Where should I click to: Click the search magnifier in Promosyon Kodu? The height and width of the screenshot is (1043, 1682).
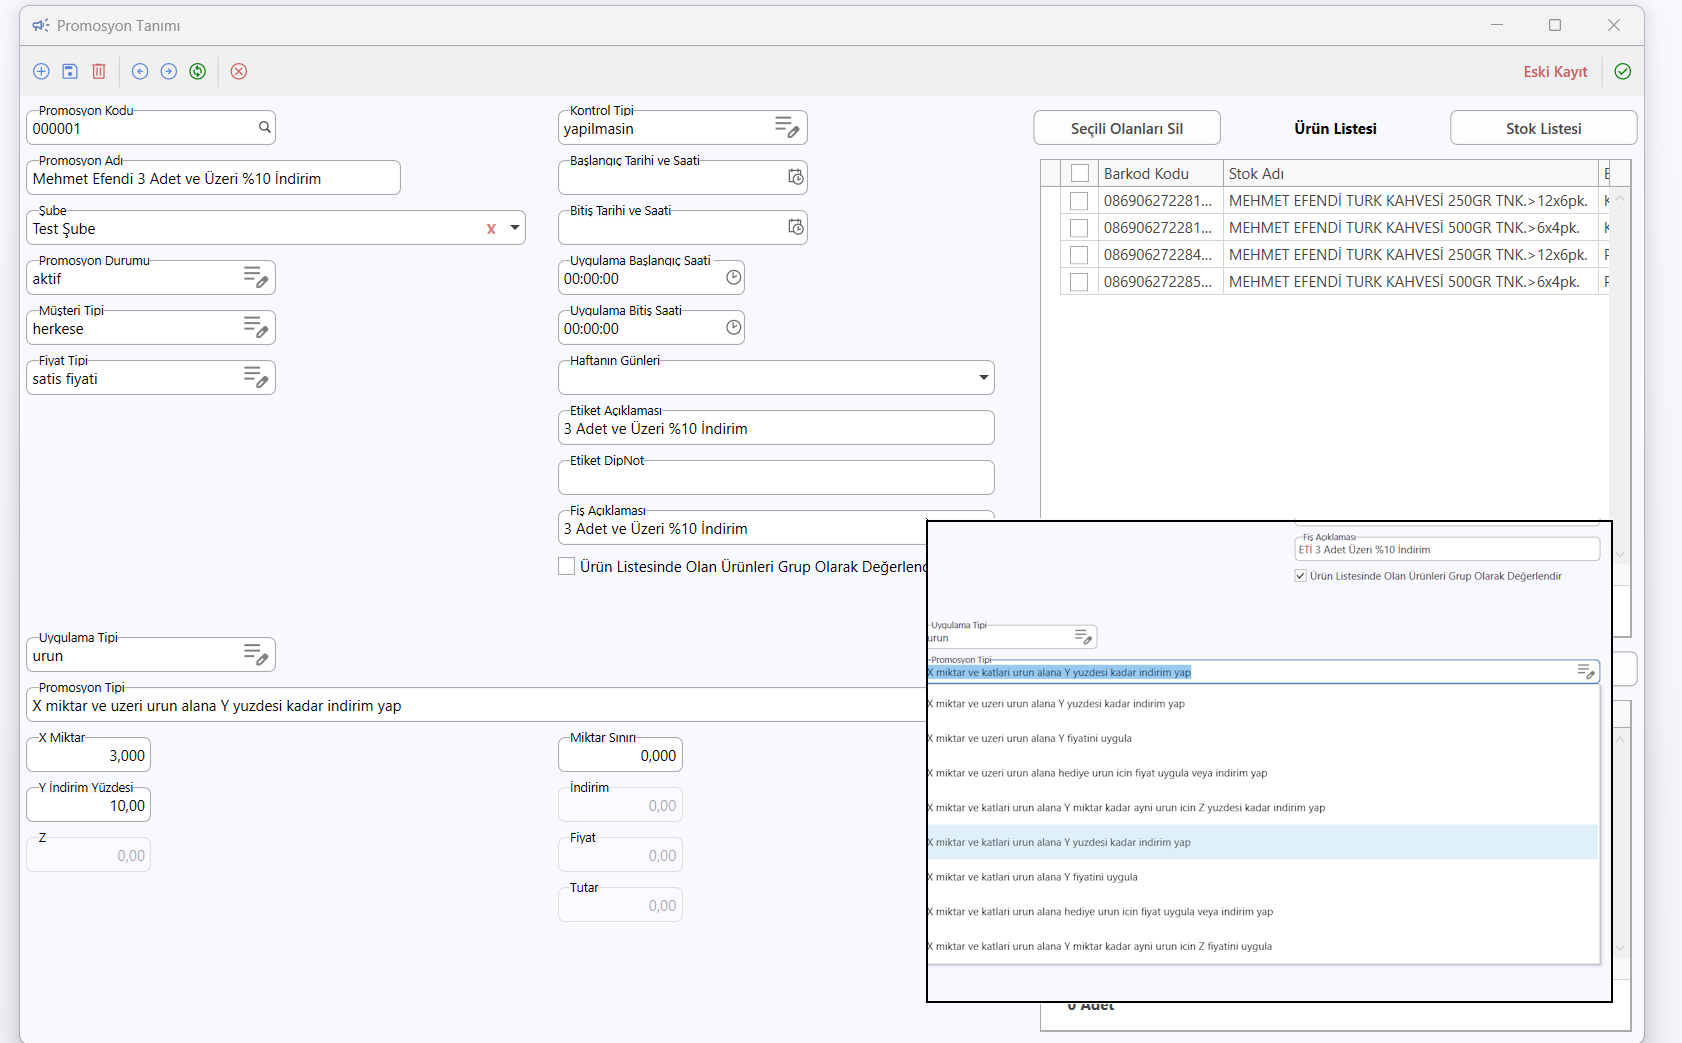point(264,127)
